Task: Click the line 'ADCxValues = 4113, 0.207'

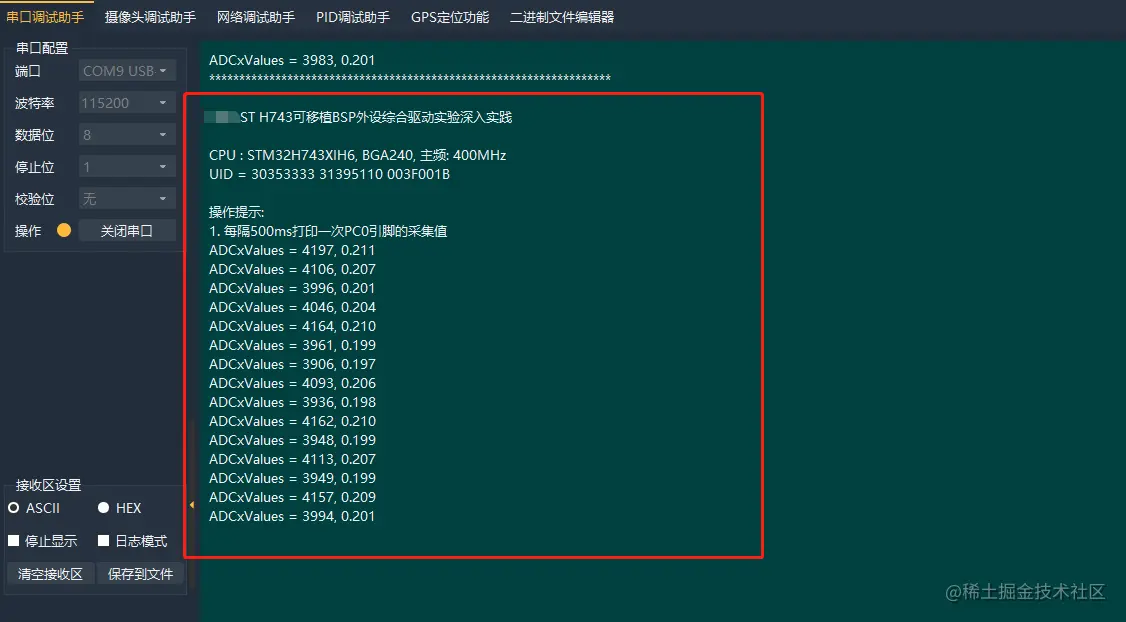Action: point(292,460)
